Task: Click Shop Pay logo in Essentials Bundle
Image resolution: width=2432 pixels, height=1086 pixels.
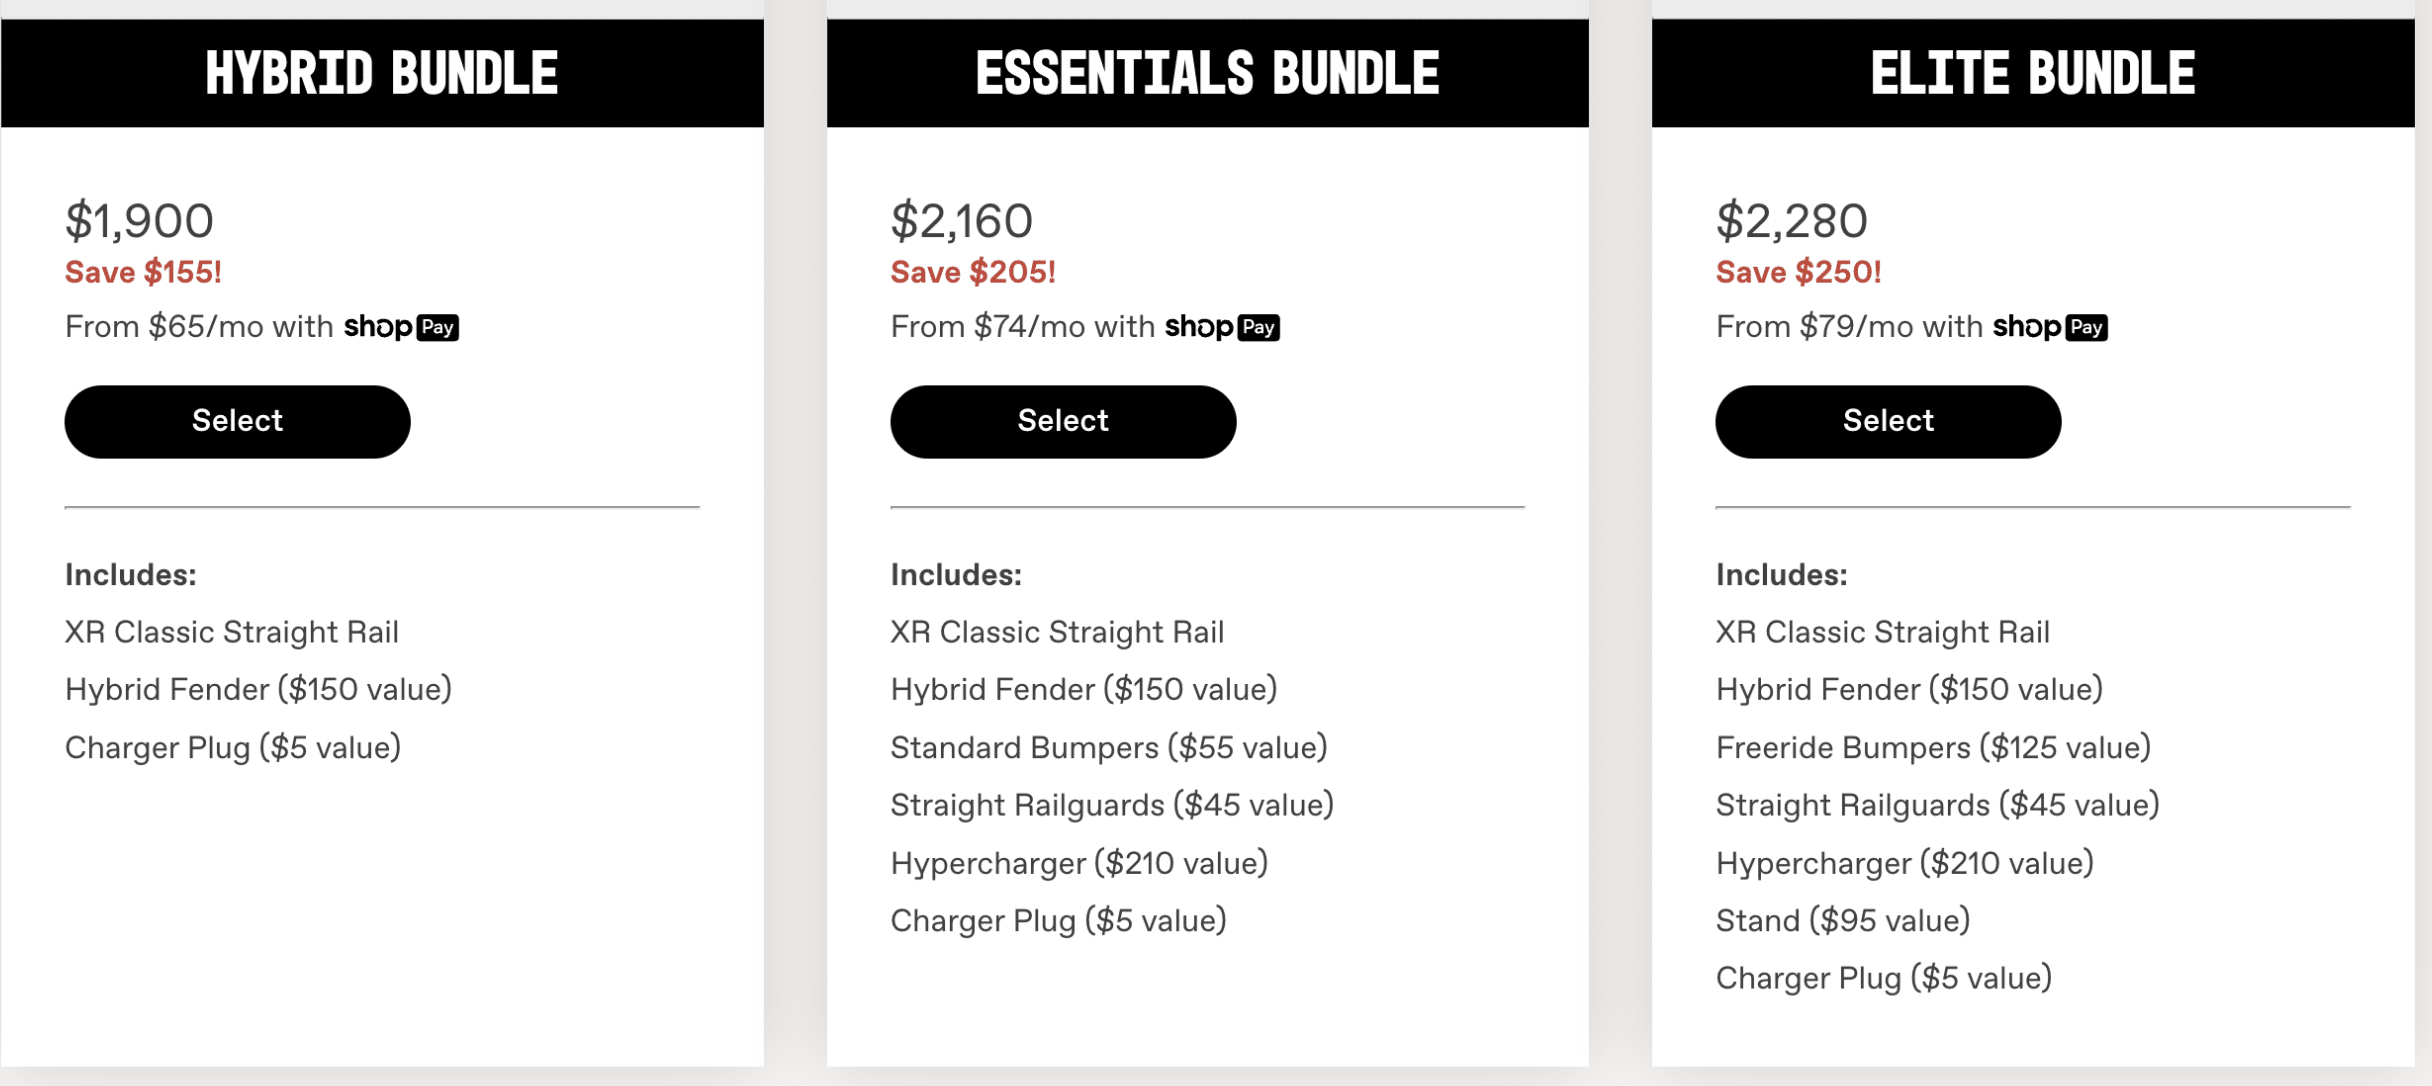Action: 1222,327
